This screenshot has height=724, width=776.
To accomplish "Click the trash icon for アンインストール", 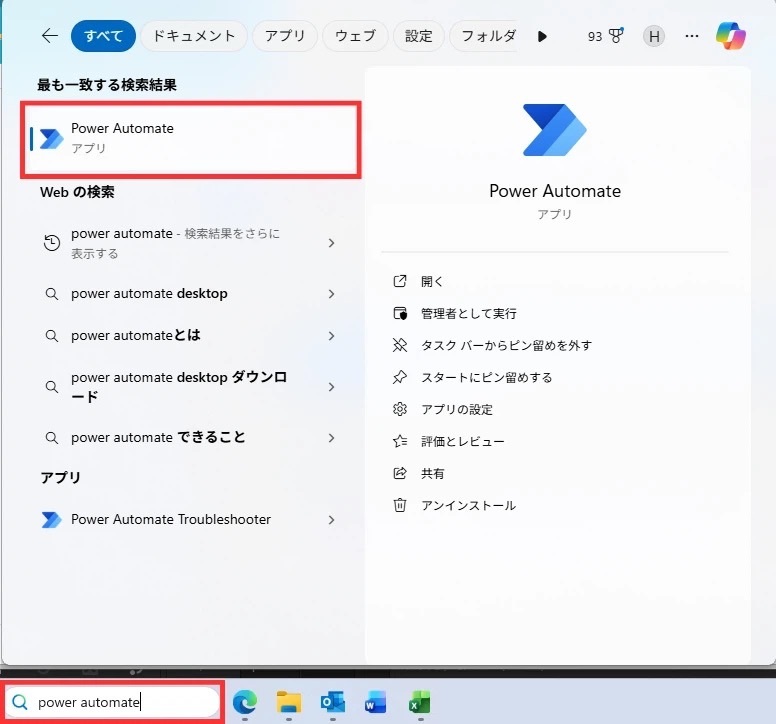I will (x=400, y=505).
